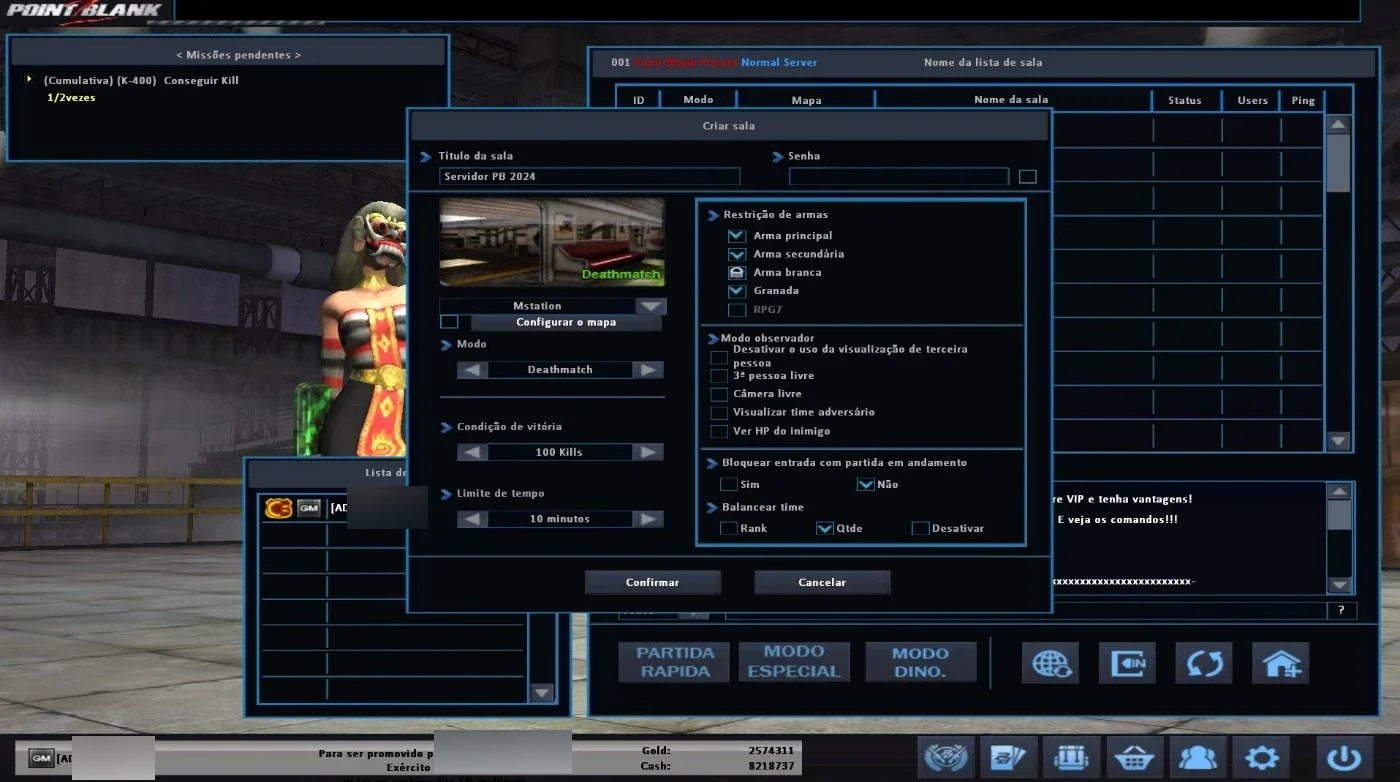Check Rank under Balancear time
The width and height of the screenshot is (1400, 782).
click(x=729, y=528)
